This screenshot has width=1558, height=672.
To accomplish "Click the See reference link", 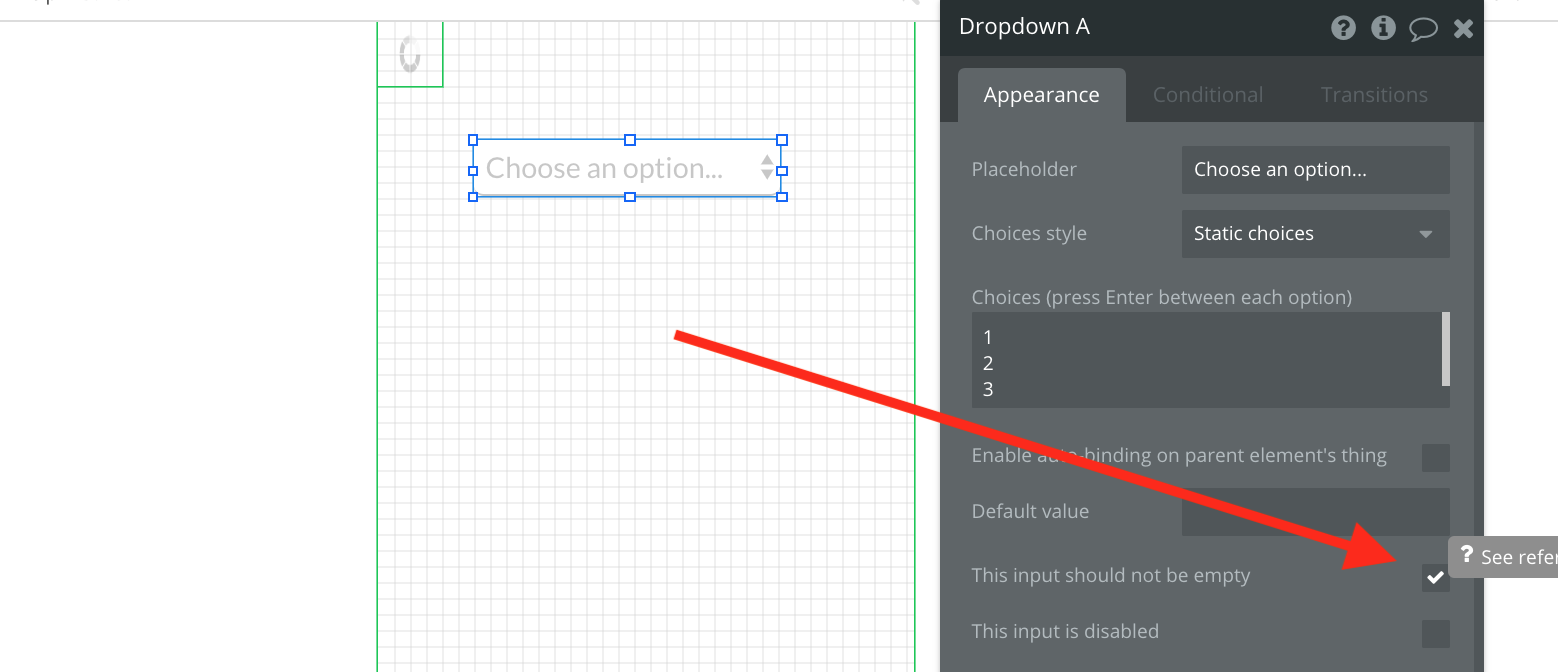I will pyautogui.click(x=1519, y=557).
